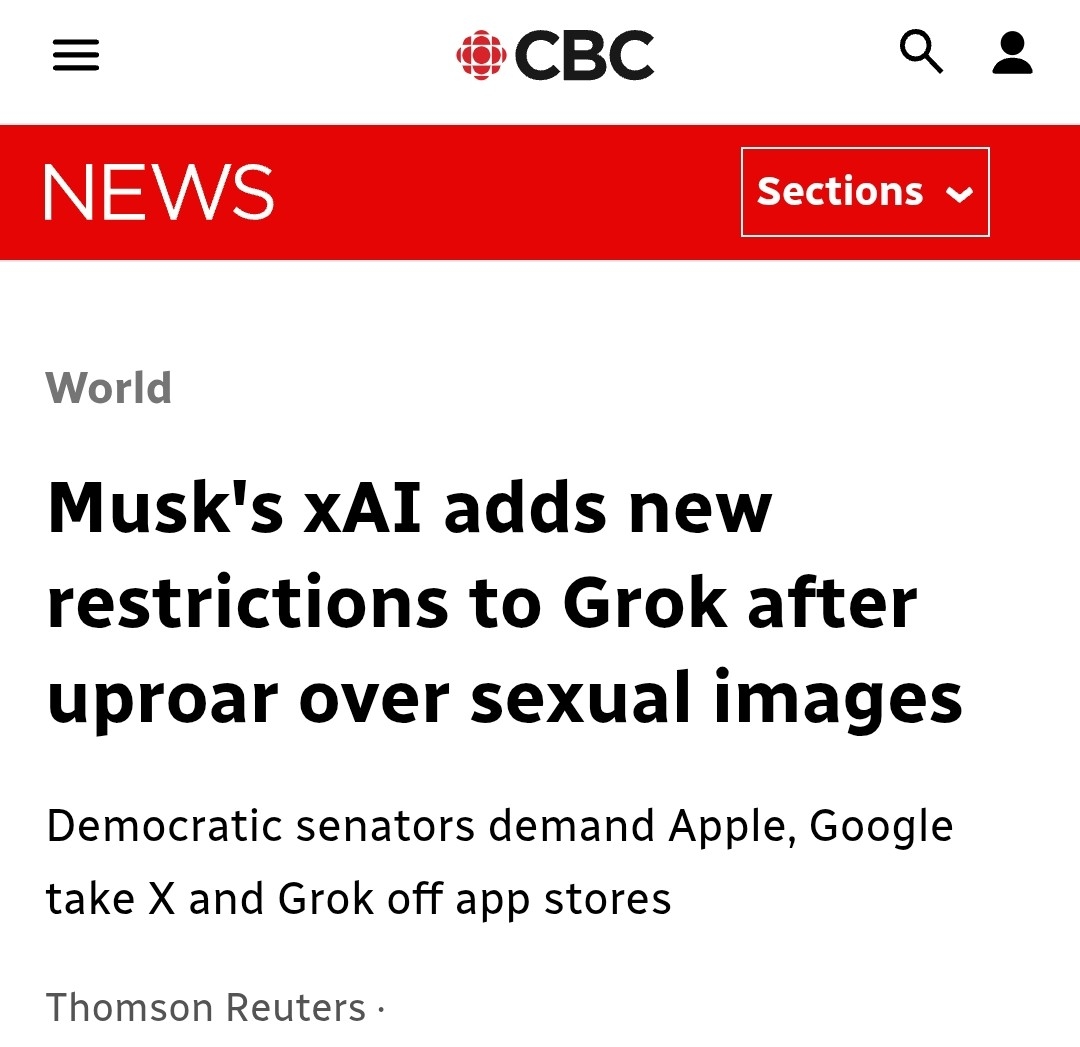Viewport: 1080px width, 1047px height.
Task: Click the CBC gem logo
Action: [x=481, y=55]
